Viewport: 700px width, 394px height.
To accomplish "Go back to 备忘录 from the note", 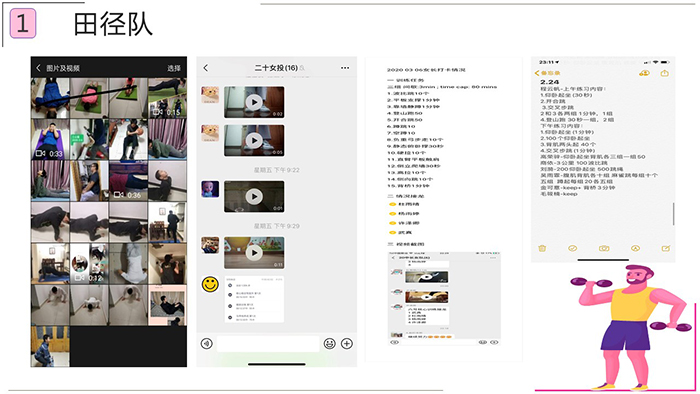I will tap(547, 73).
